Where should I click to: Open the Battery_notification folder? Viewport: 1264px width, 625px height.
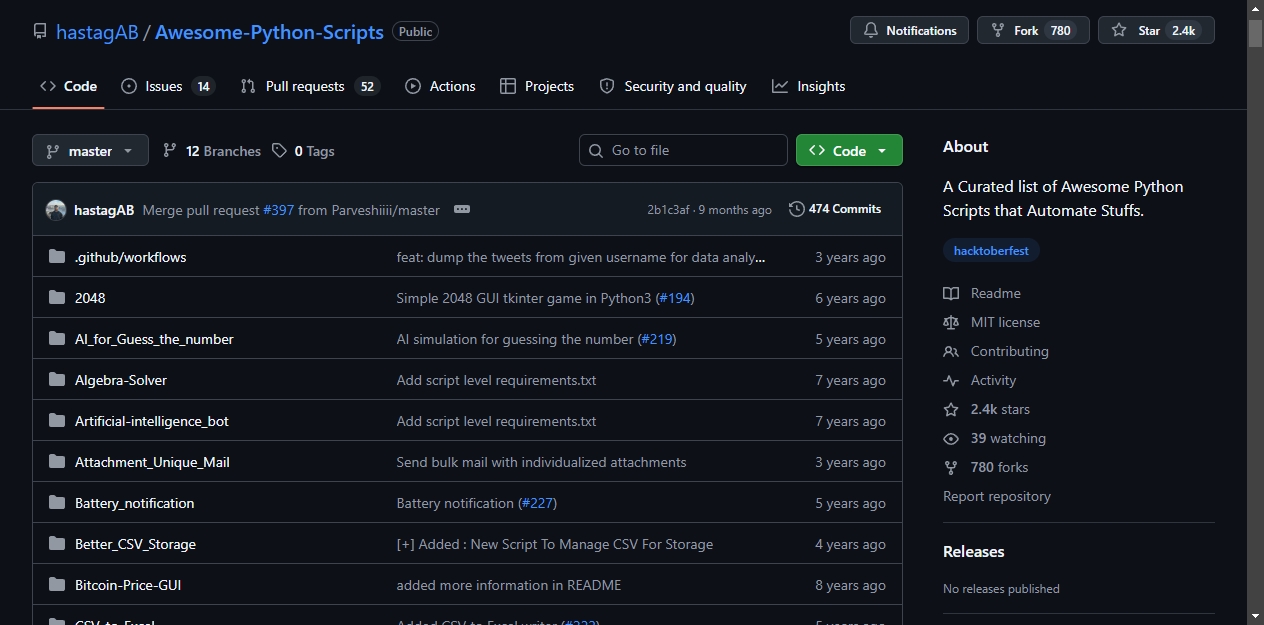click(134, 503)
